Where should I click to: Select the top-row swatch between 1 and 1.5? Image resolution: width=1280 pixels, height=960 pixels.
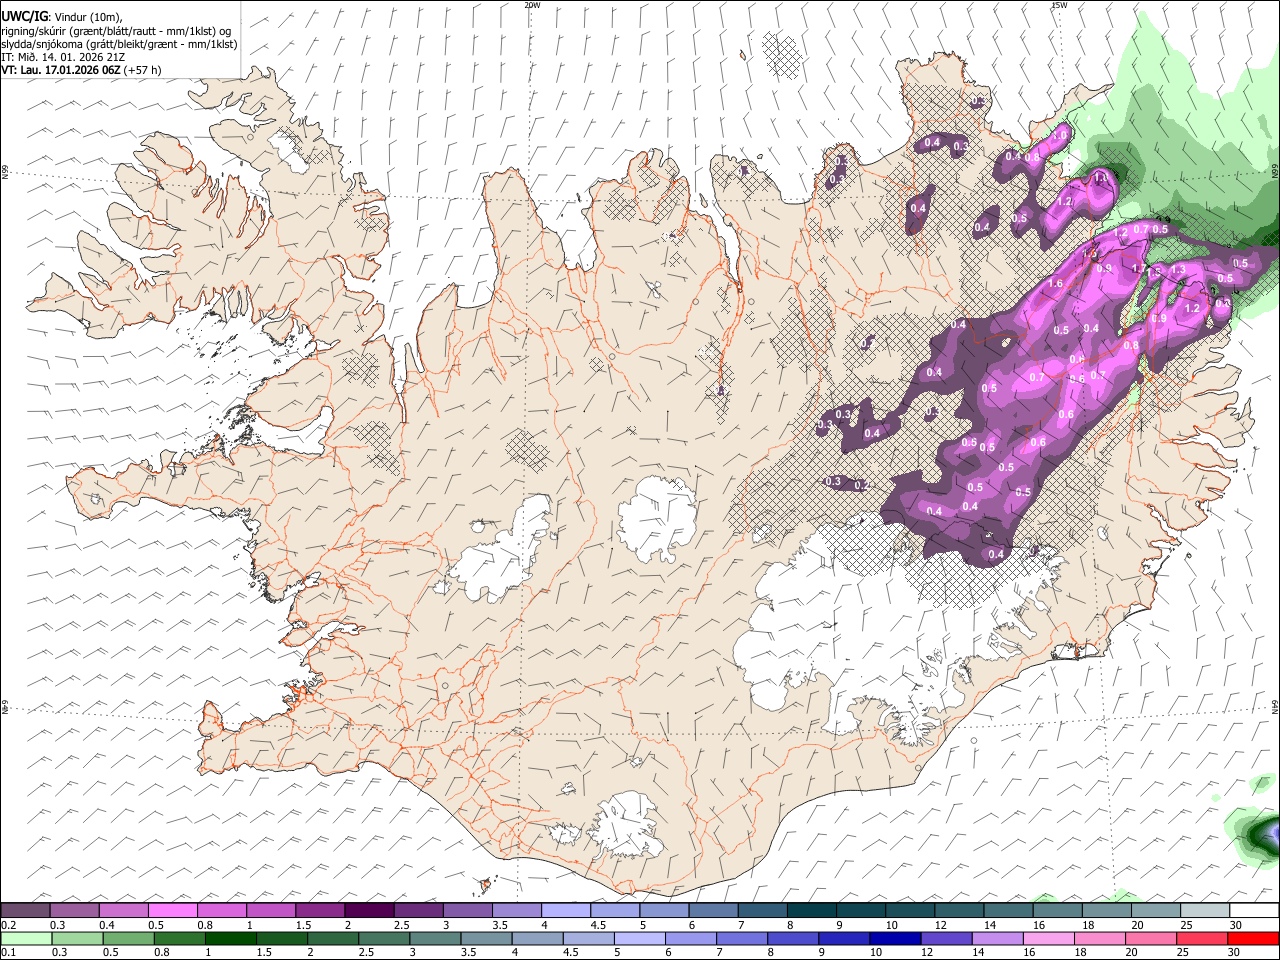(271, 910)
